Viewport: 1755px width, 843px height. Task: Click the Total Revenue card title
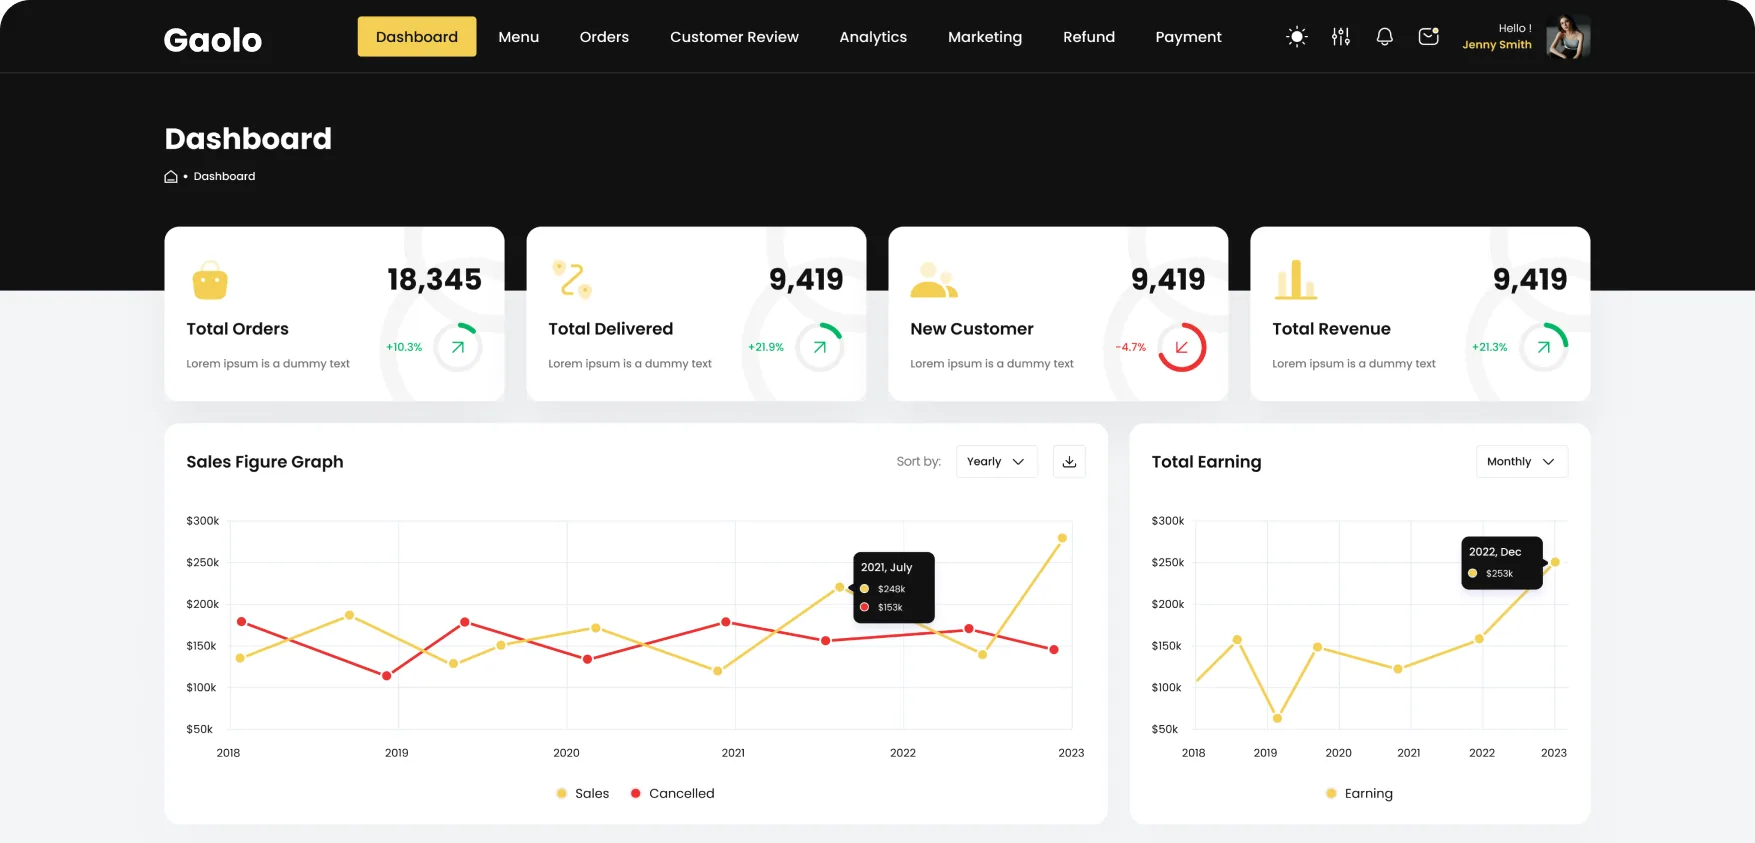pyautogui.click(x=1332, y=329)
